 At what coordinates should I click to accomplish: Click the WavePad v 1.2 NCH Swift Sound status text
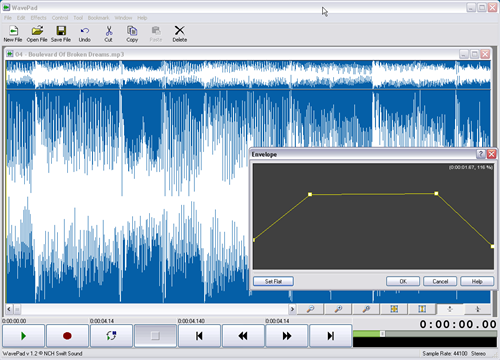coord(43,353)
